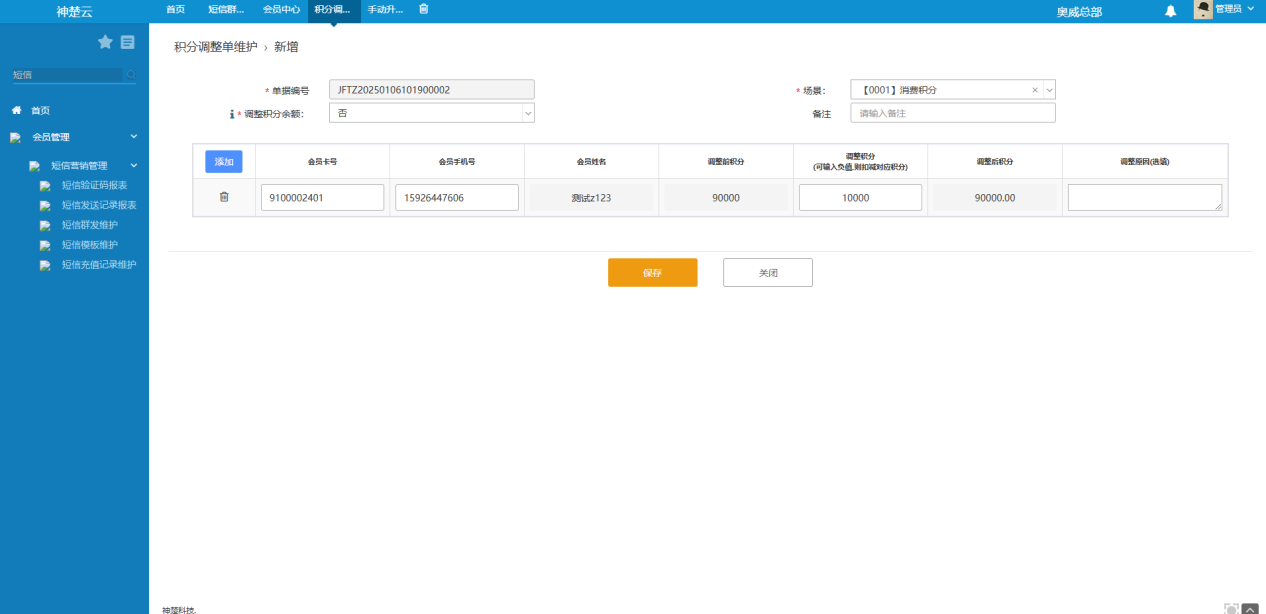Switch to the 短信群... tab
Image resolution: width=1266 pixels, height=614 pixels.
point(225,9)
